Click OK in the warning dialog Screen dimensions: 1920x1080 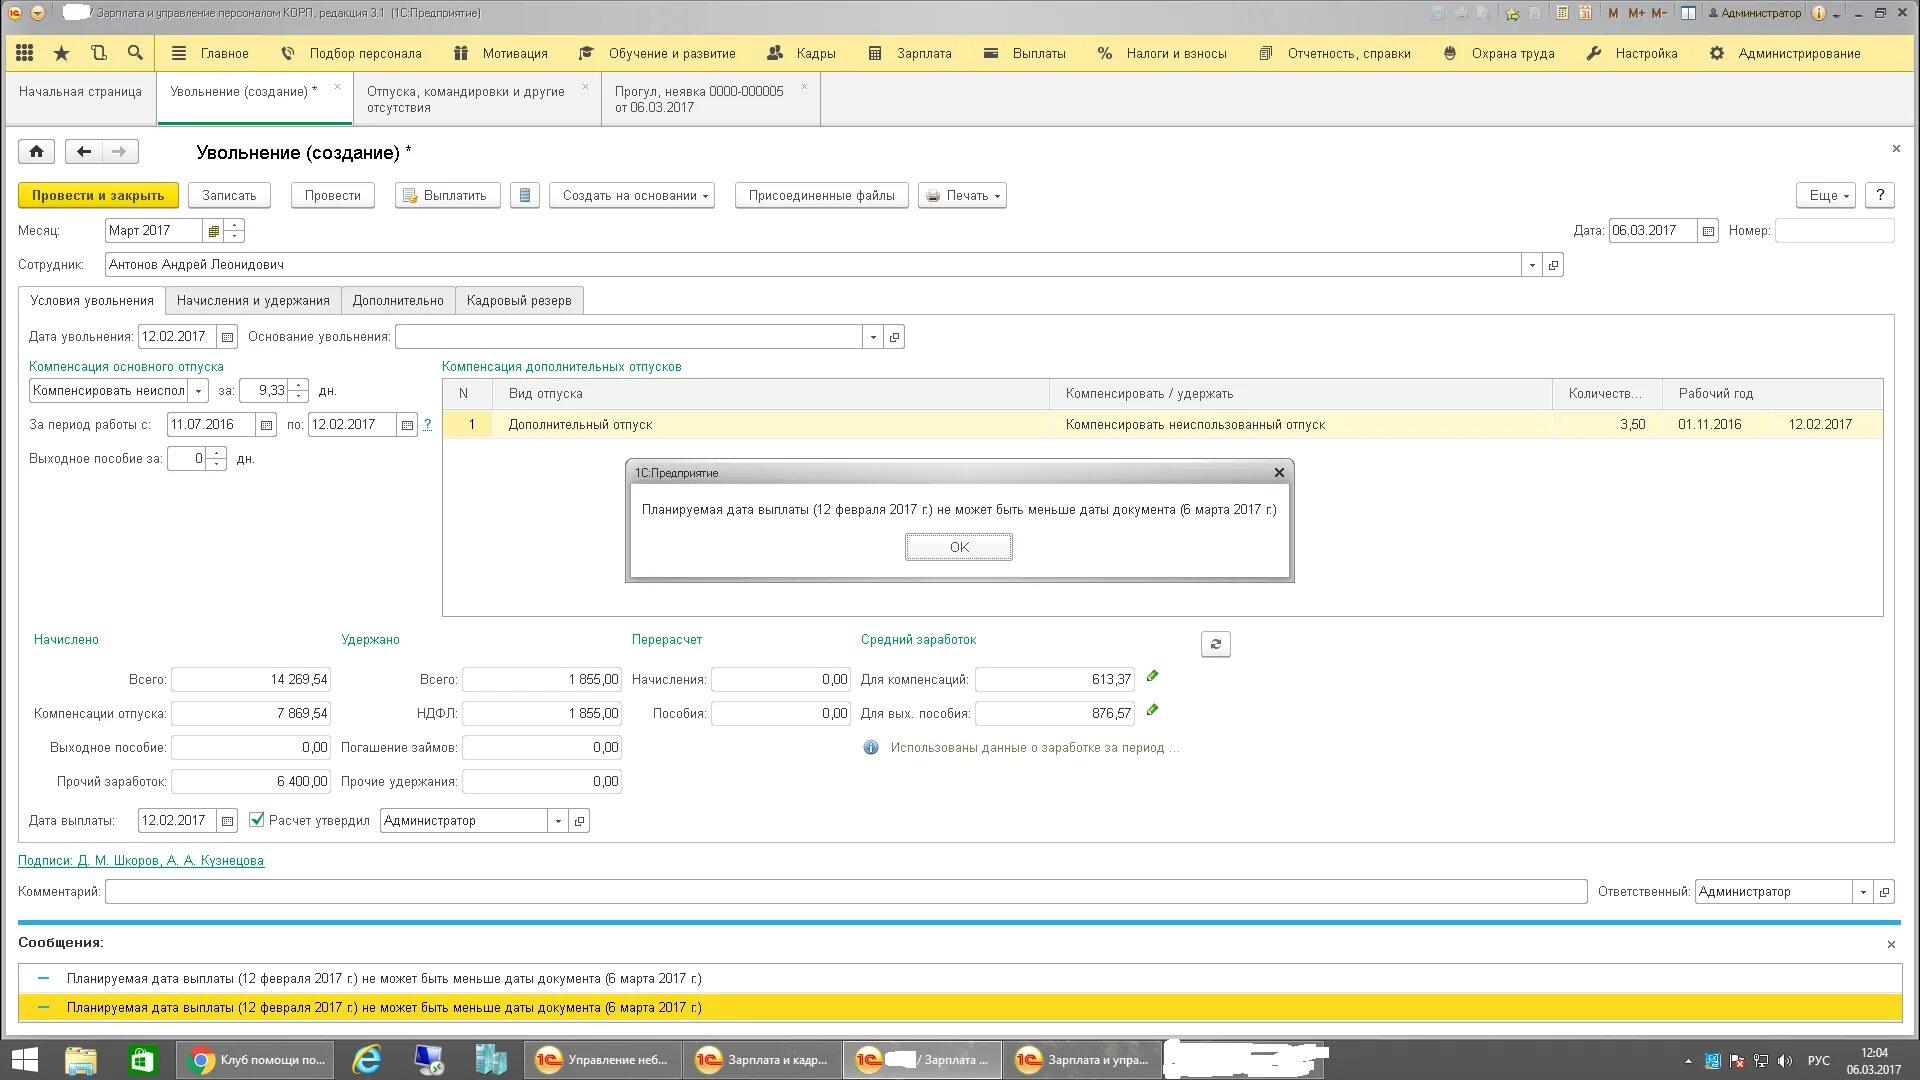coord(959,547)
